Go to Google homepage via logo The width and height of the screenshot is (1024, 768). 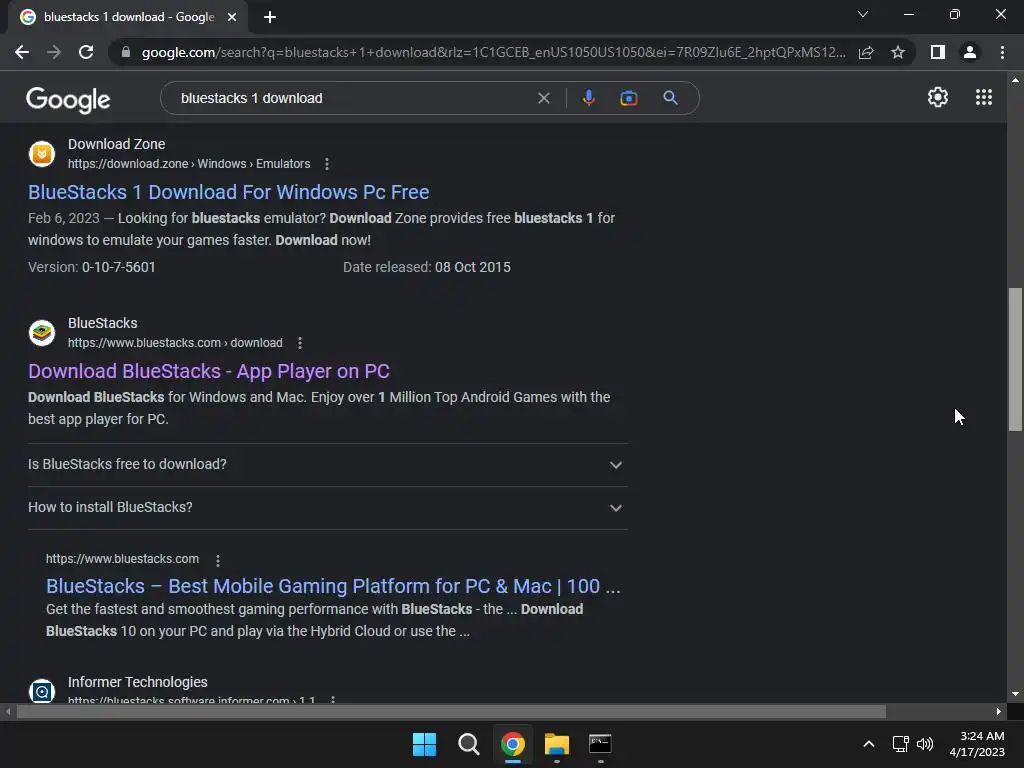click(68, 99)
